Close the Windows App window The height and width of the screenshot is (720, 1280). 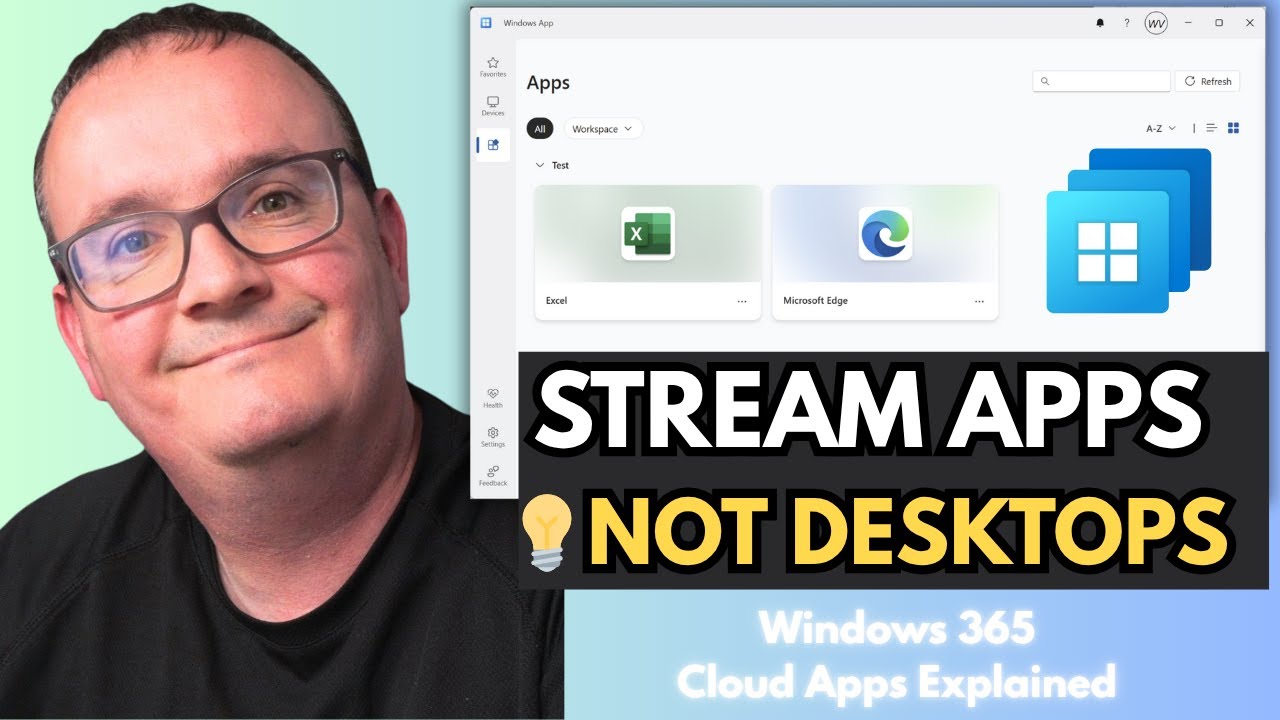pyautogui.click(x=1250, y=23)
